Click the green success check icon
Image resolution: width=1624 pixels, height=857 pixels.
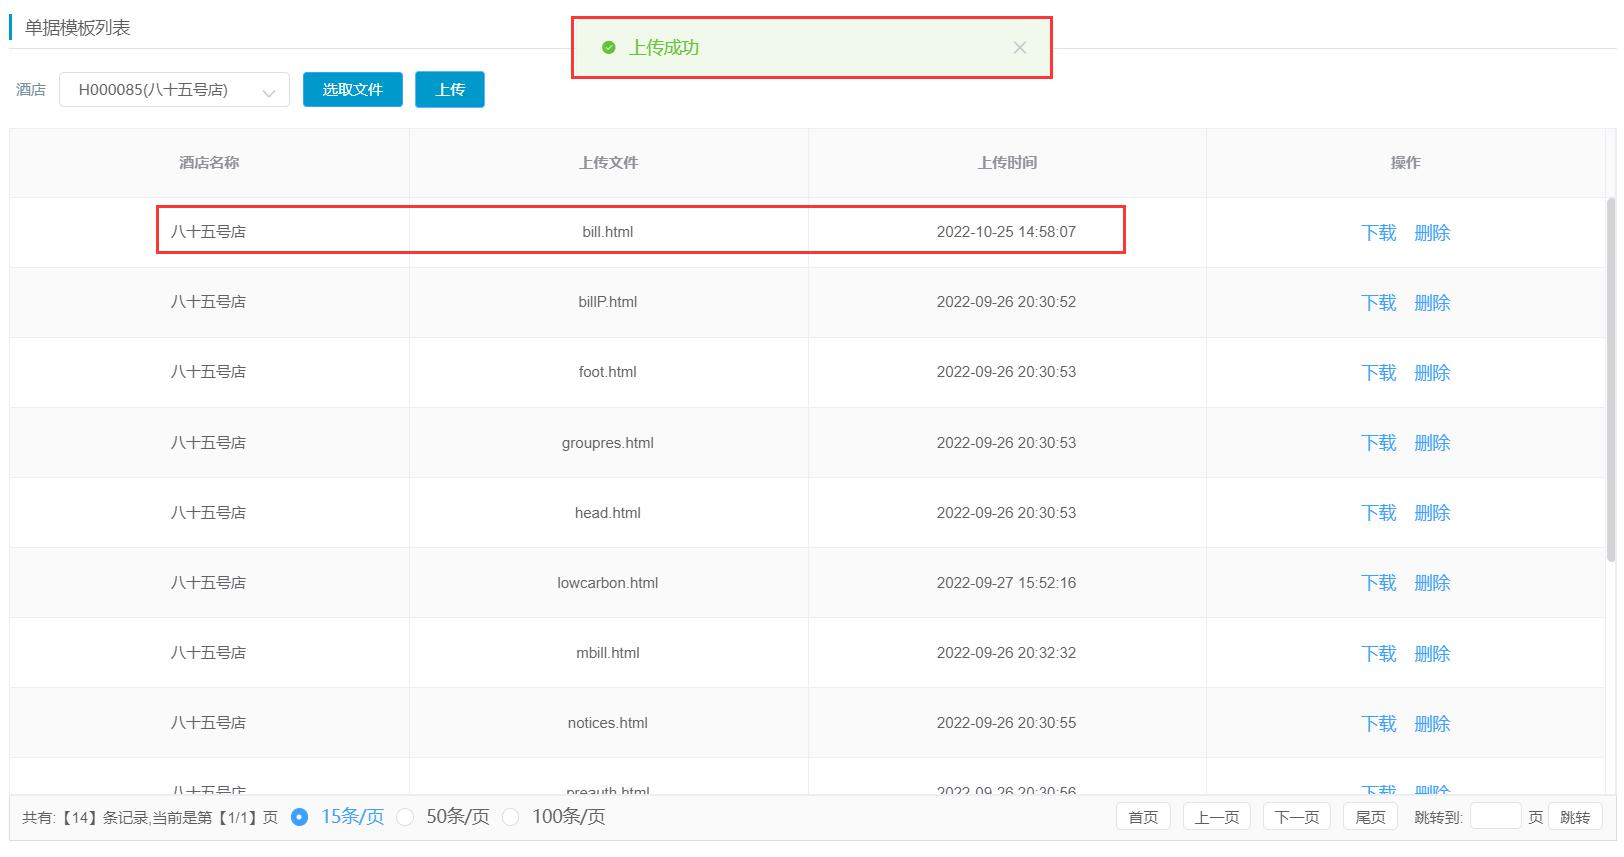pyautogui.click(x=608, y=47)
